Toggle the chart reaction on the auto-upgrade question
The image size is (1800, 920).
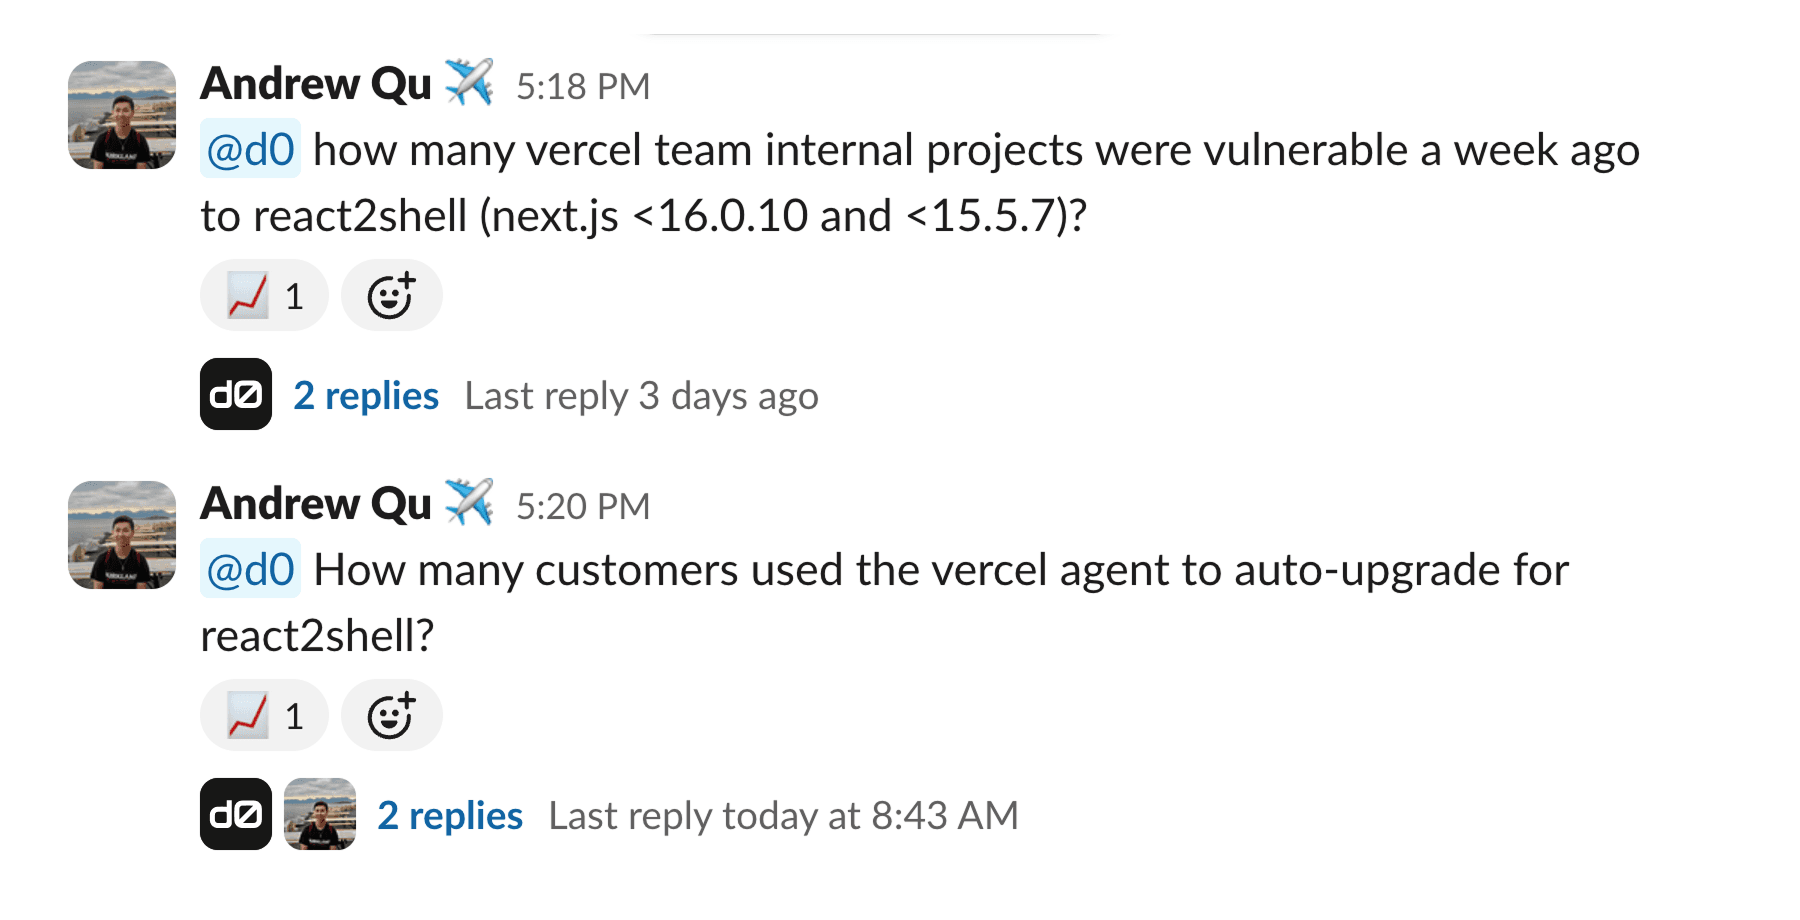coord(263,714)
